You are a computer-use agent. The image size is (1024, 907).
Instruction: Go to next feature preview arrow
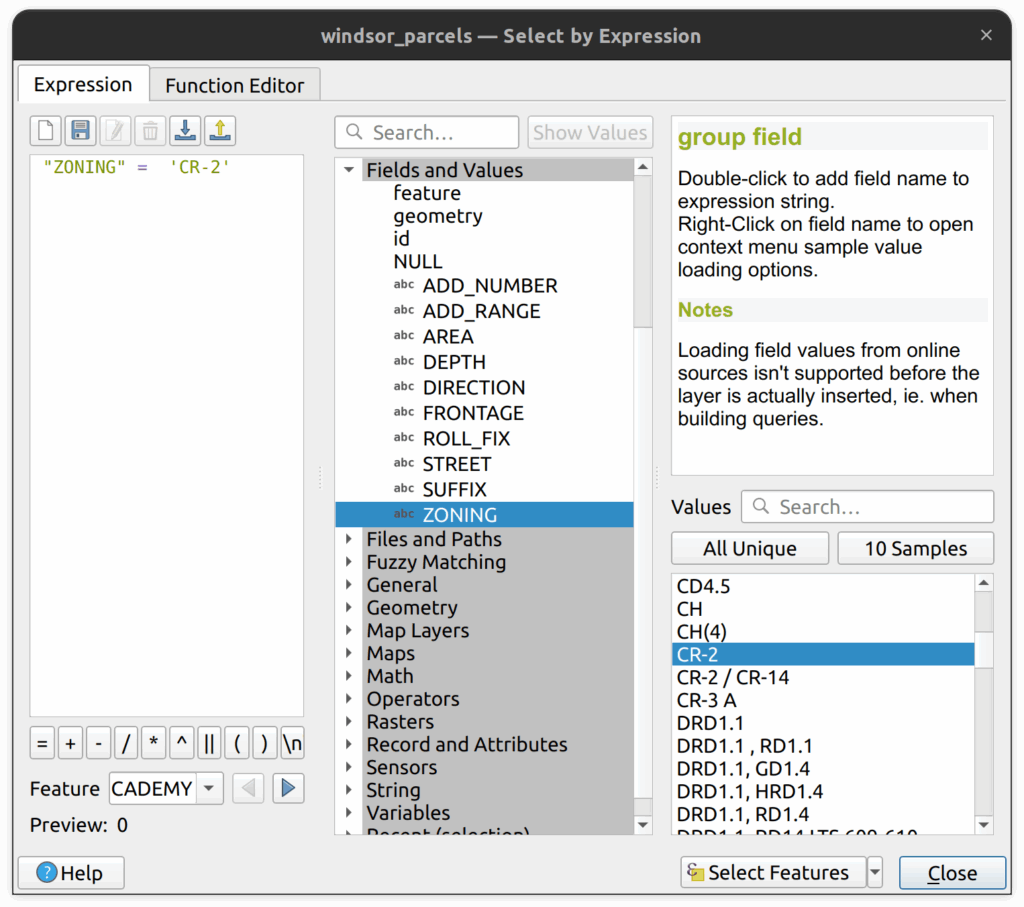(288, 789)
